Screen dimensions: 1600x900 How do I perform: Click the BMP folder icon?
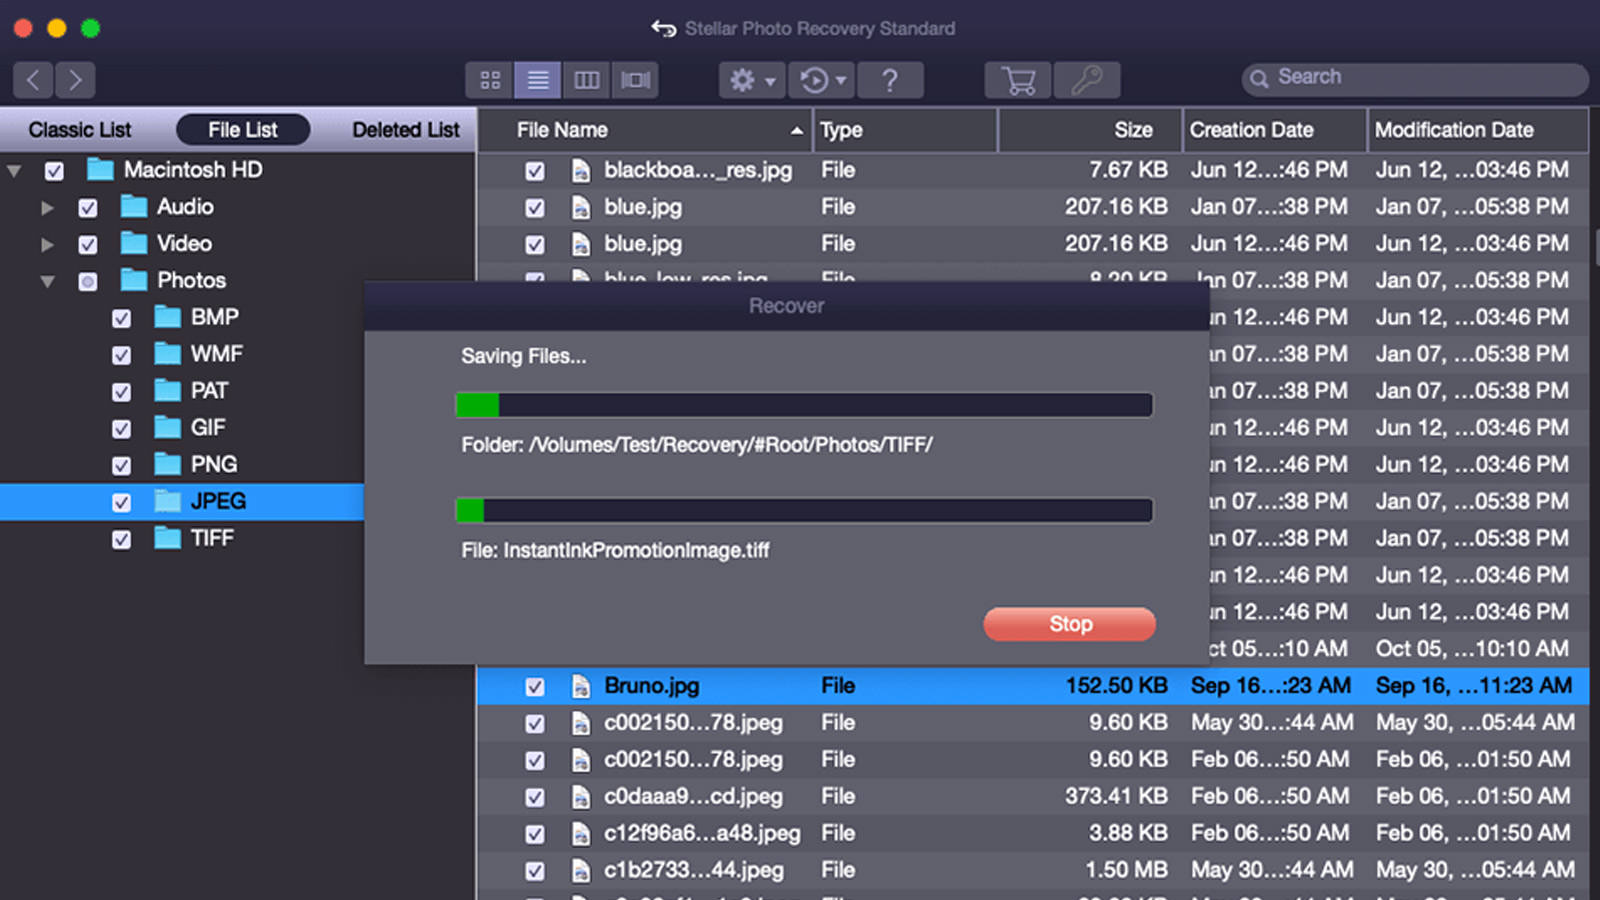[168, 318]
